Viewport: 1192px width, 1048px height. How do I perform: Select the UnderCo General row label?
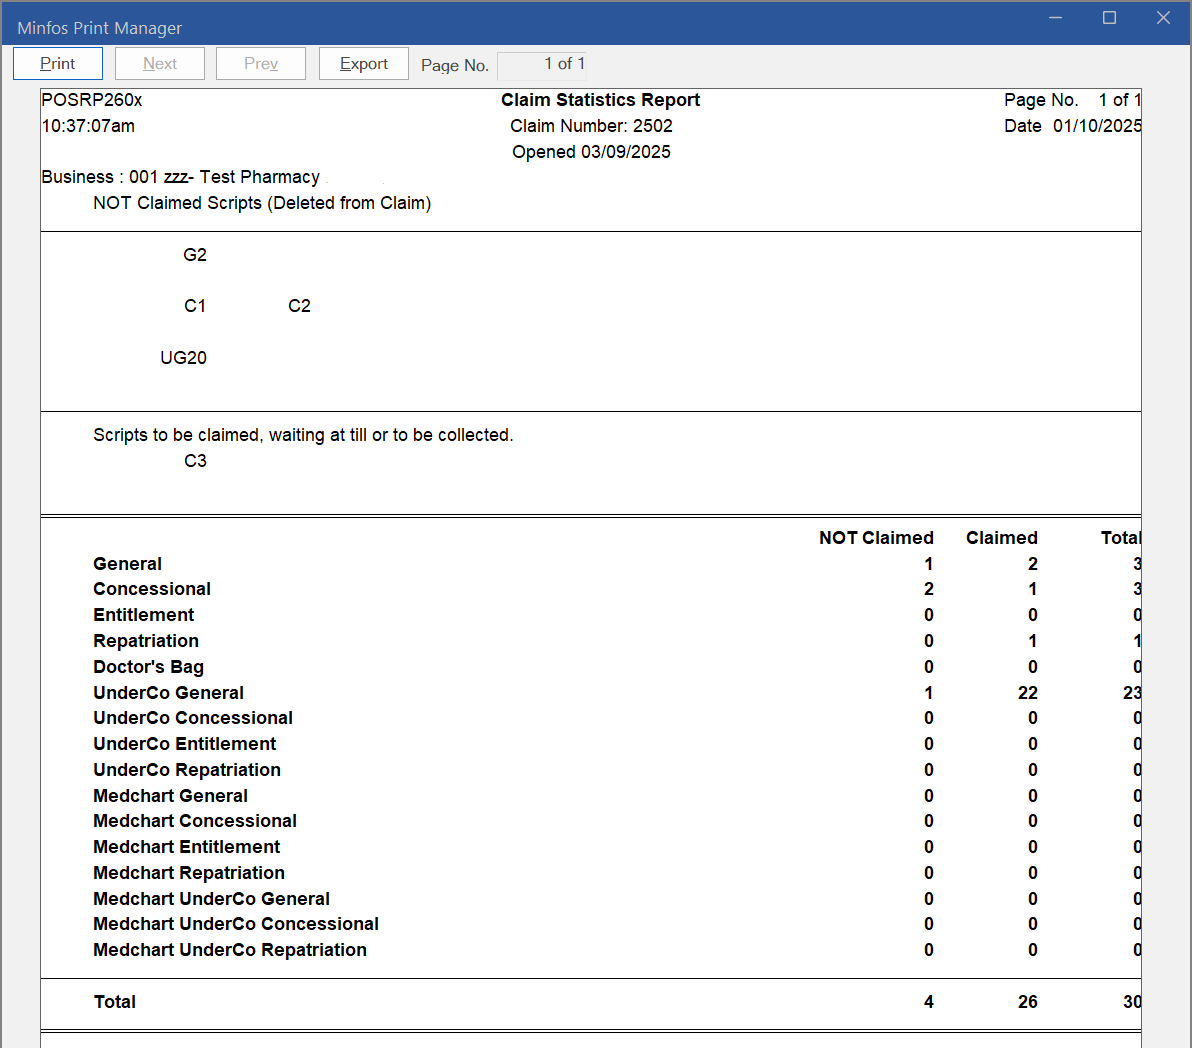coord(168,693)
